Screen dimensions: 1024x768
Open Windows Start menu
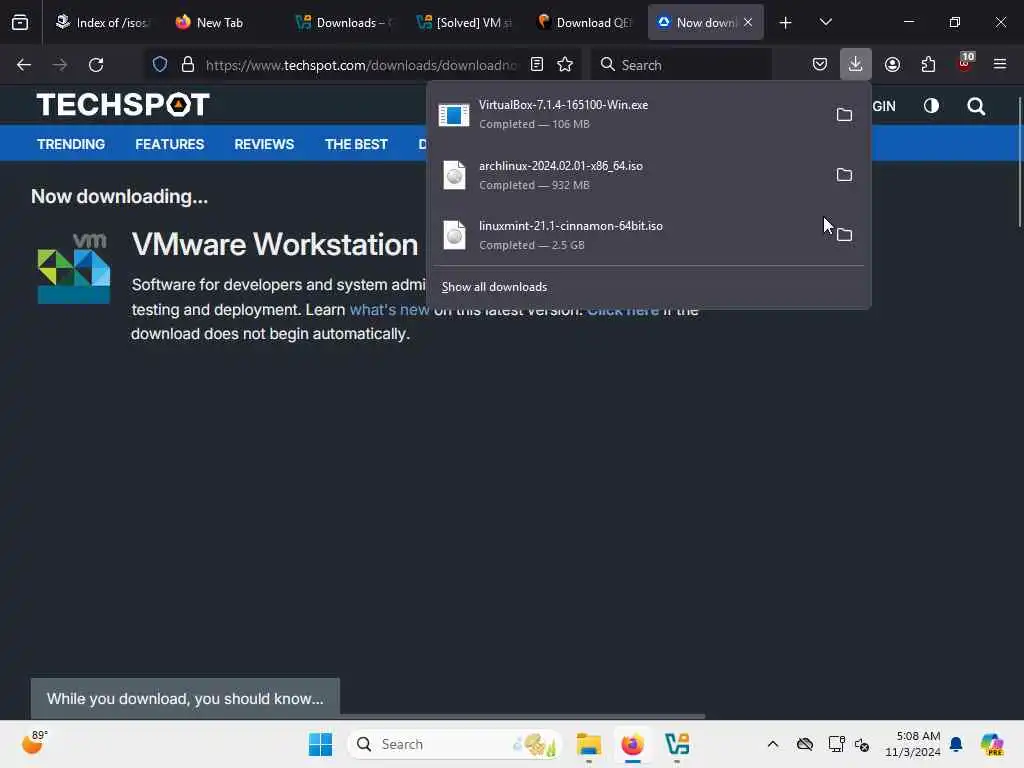click(320, 744)
